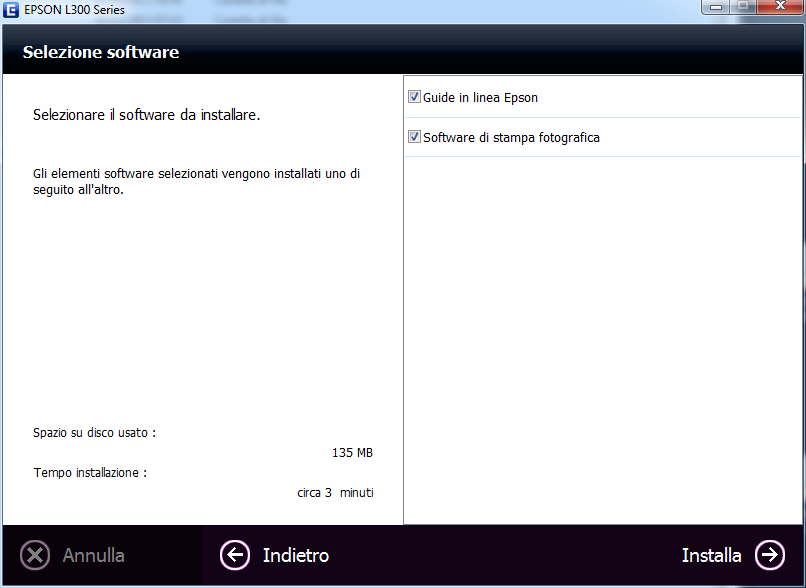Click the EPSON app icon in title bar
Image resolution: width=806 pixels, height=588 pixels.
click(x=11, y=9)
